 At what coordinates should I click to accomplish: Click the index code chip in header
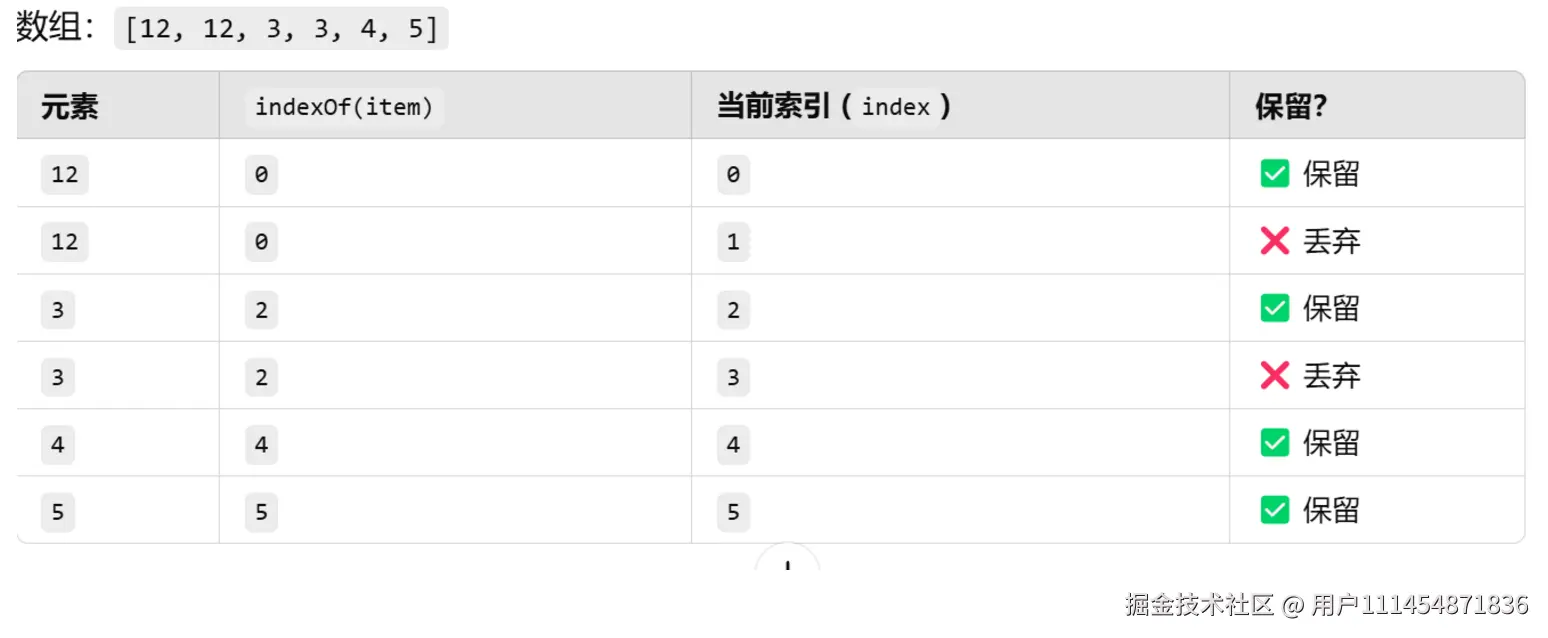pyautogui.click(x=895, y=106)
